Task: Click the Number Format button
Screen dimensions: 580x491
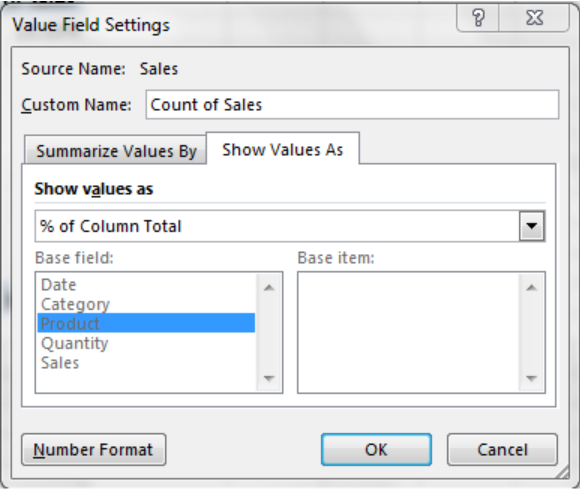Action: point(94,450)
